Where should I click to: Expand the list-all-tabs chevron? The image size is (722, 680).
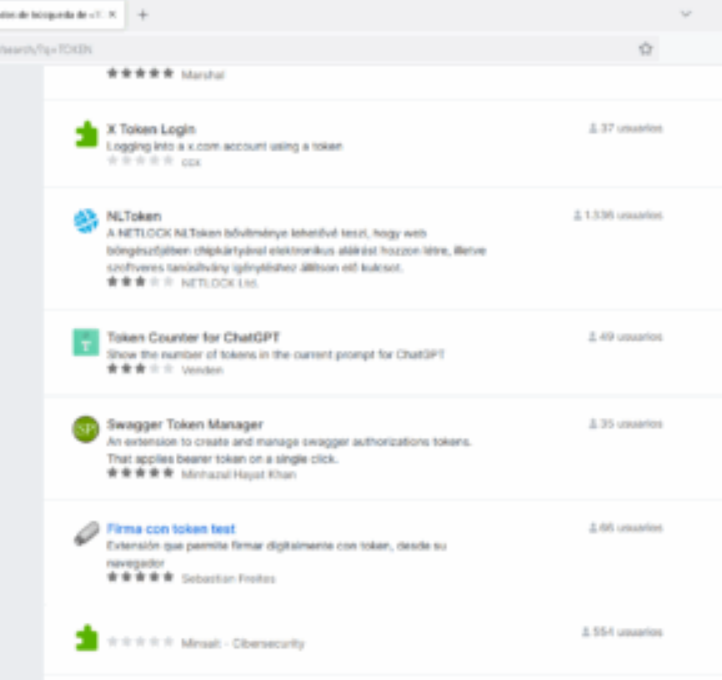pos(686,15)
